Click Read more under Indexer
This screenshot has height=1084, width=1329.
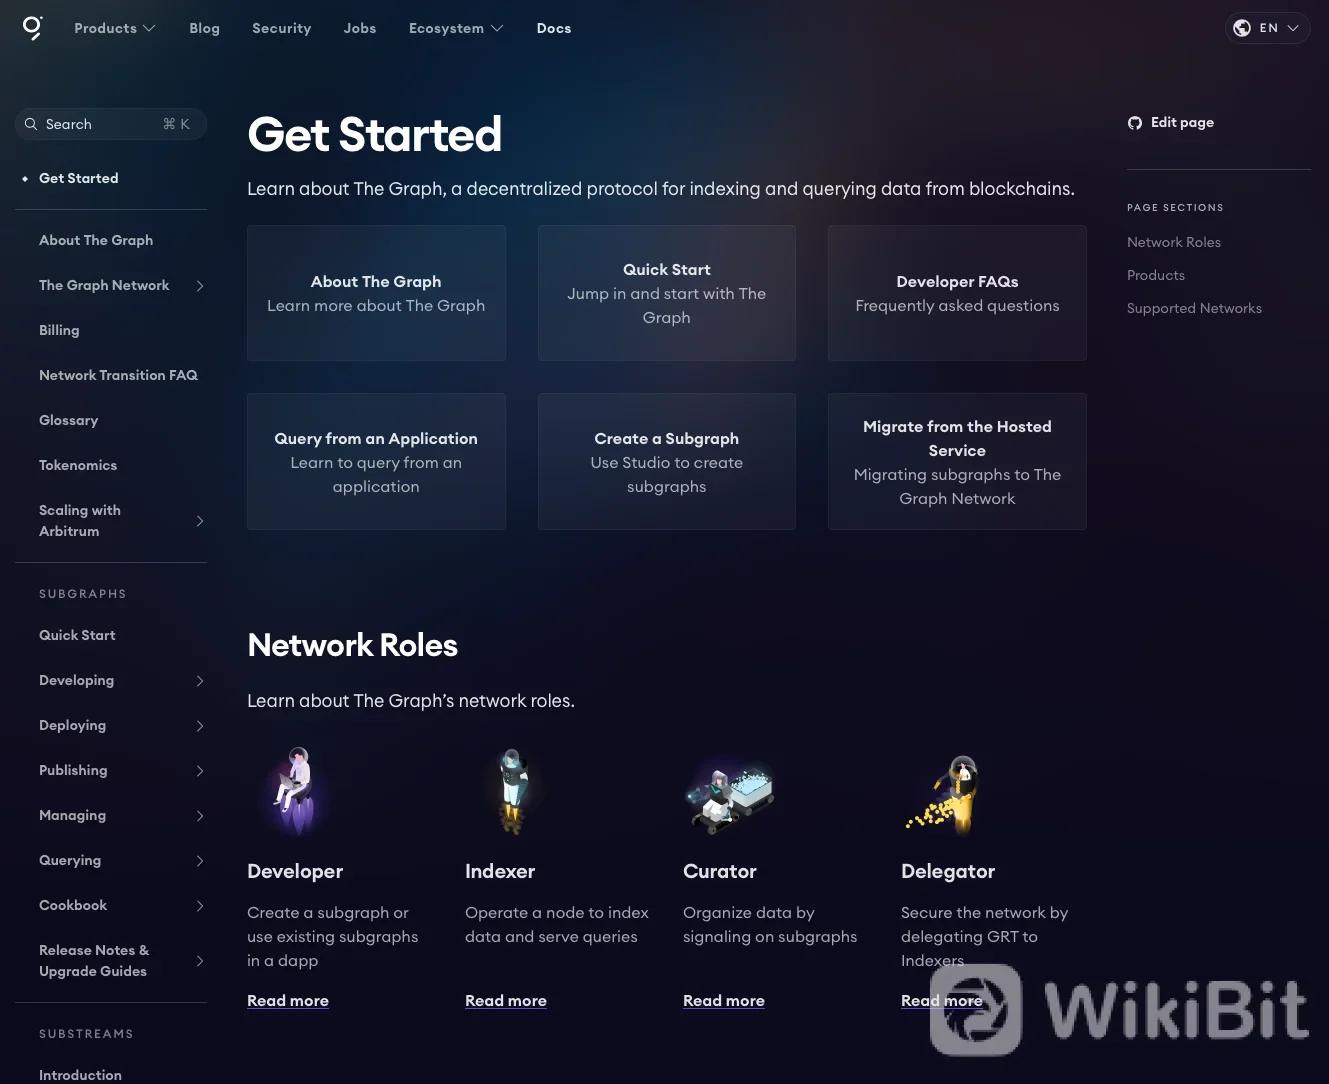[x=506, y=1001]
